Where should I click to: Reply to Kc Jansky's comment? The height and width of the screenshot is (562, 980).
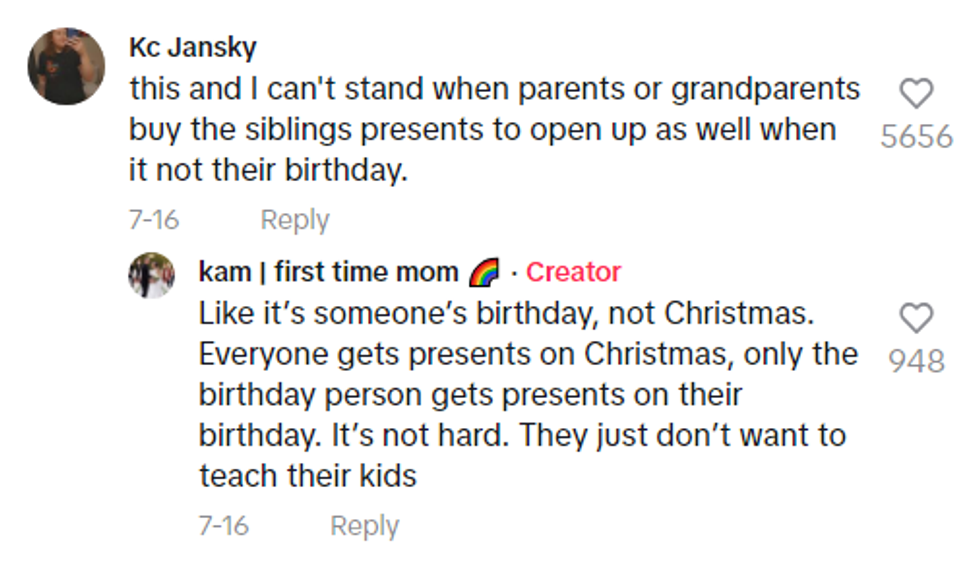point(294,220)
